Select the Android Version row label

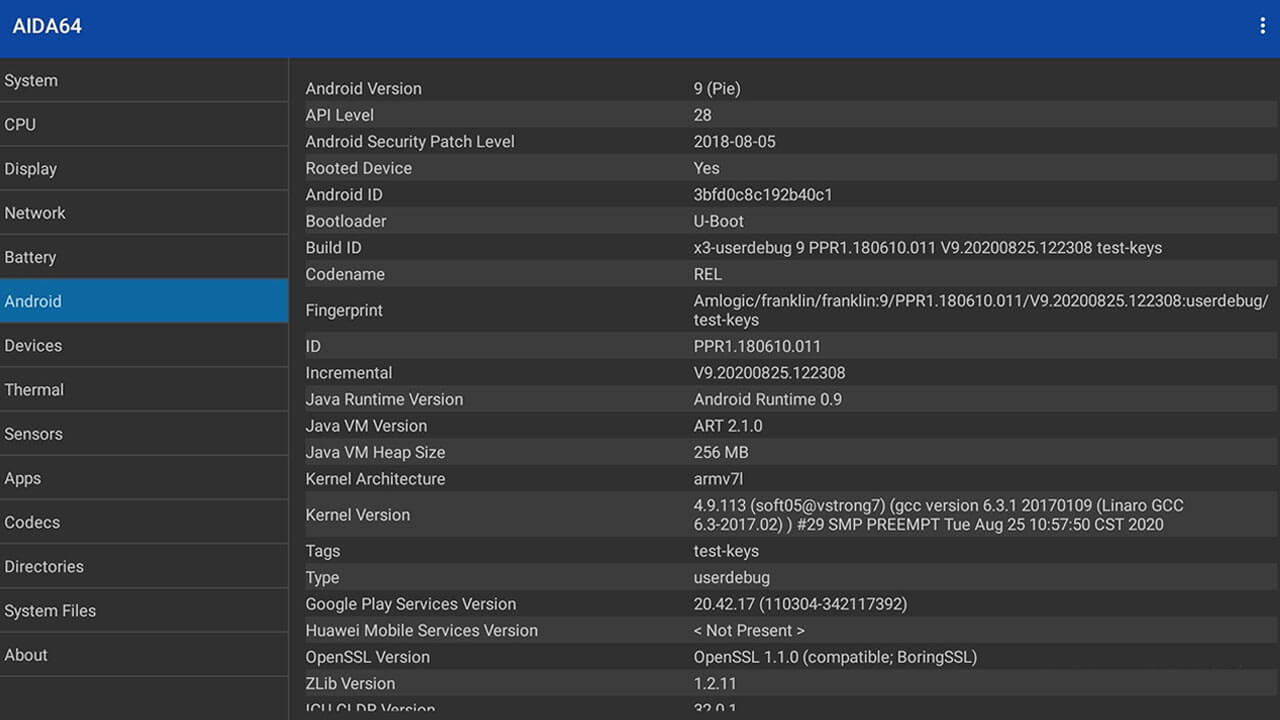pyautogui.click(x=363, y=88)
